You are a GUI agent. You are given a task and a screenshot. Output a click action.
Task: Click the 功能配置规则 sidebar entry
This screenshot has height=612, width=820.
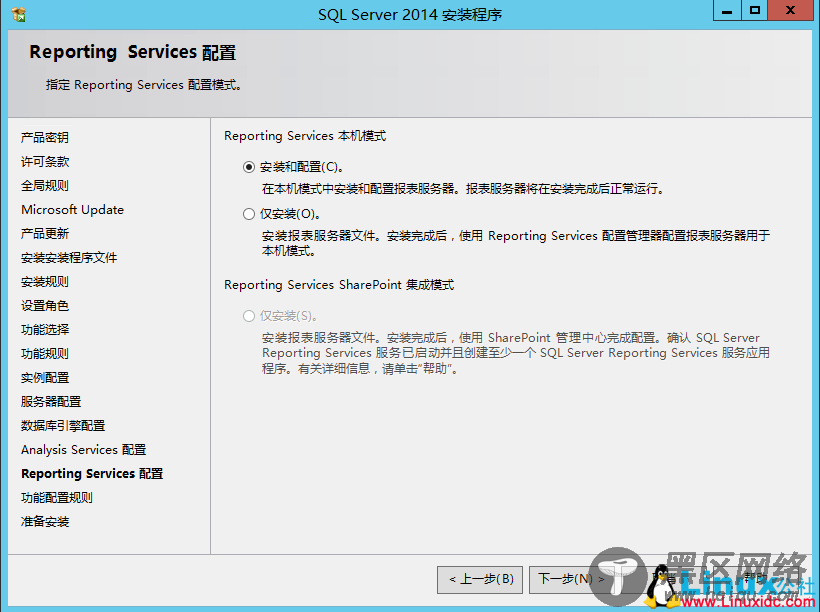click(57, 498)
